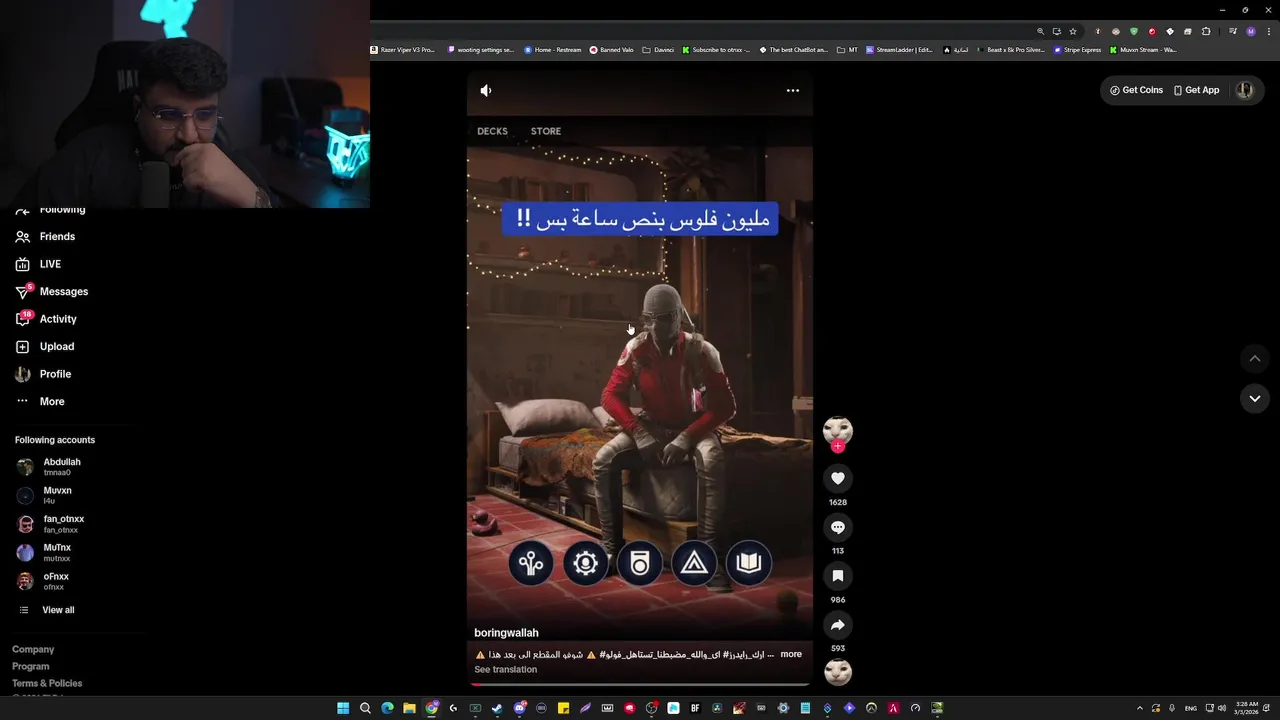
Task: Click the triangle emblem circle icon
Action: coord(694,563)
